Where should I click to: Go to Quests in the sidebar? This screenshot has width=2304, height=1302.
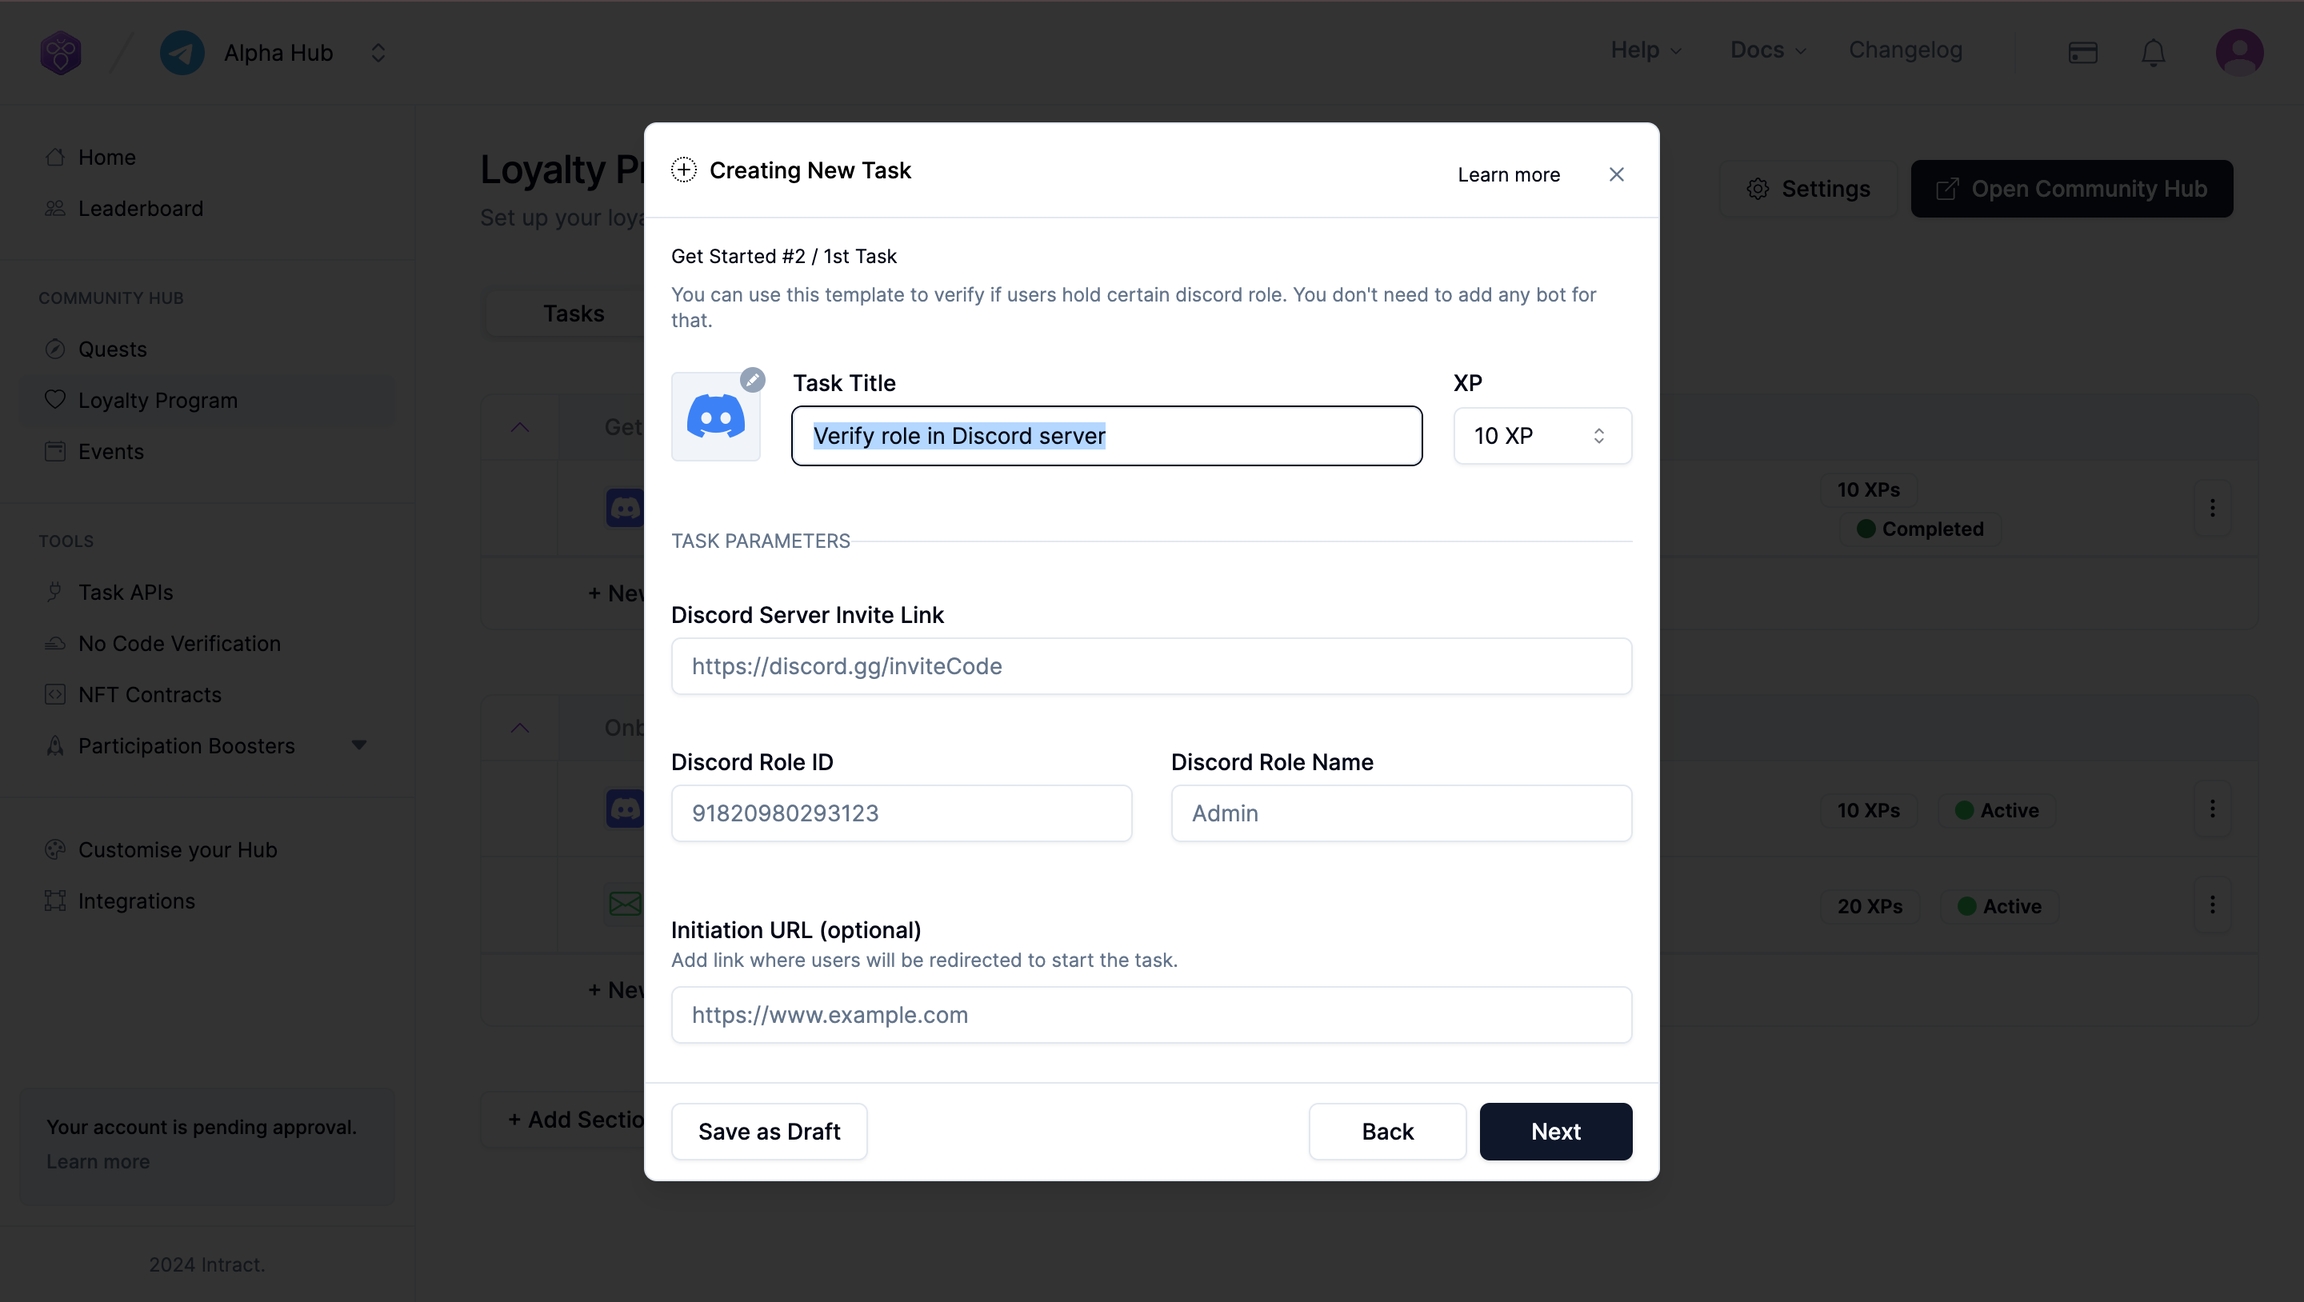tap(112, 349)
